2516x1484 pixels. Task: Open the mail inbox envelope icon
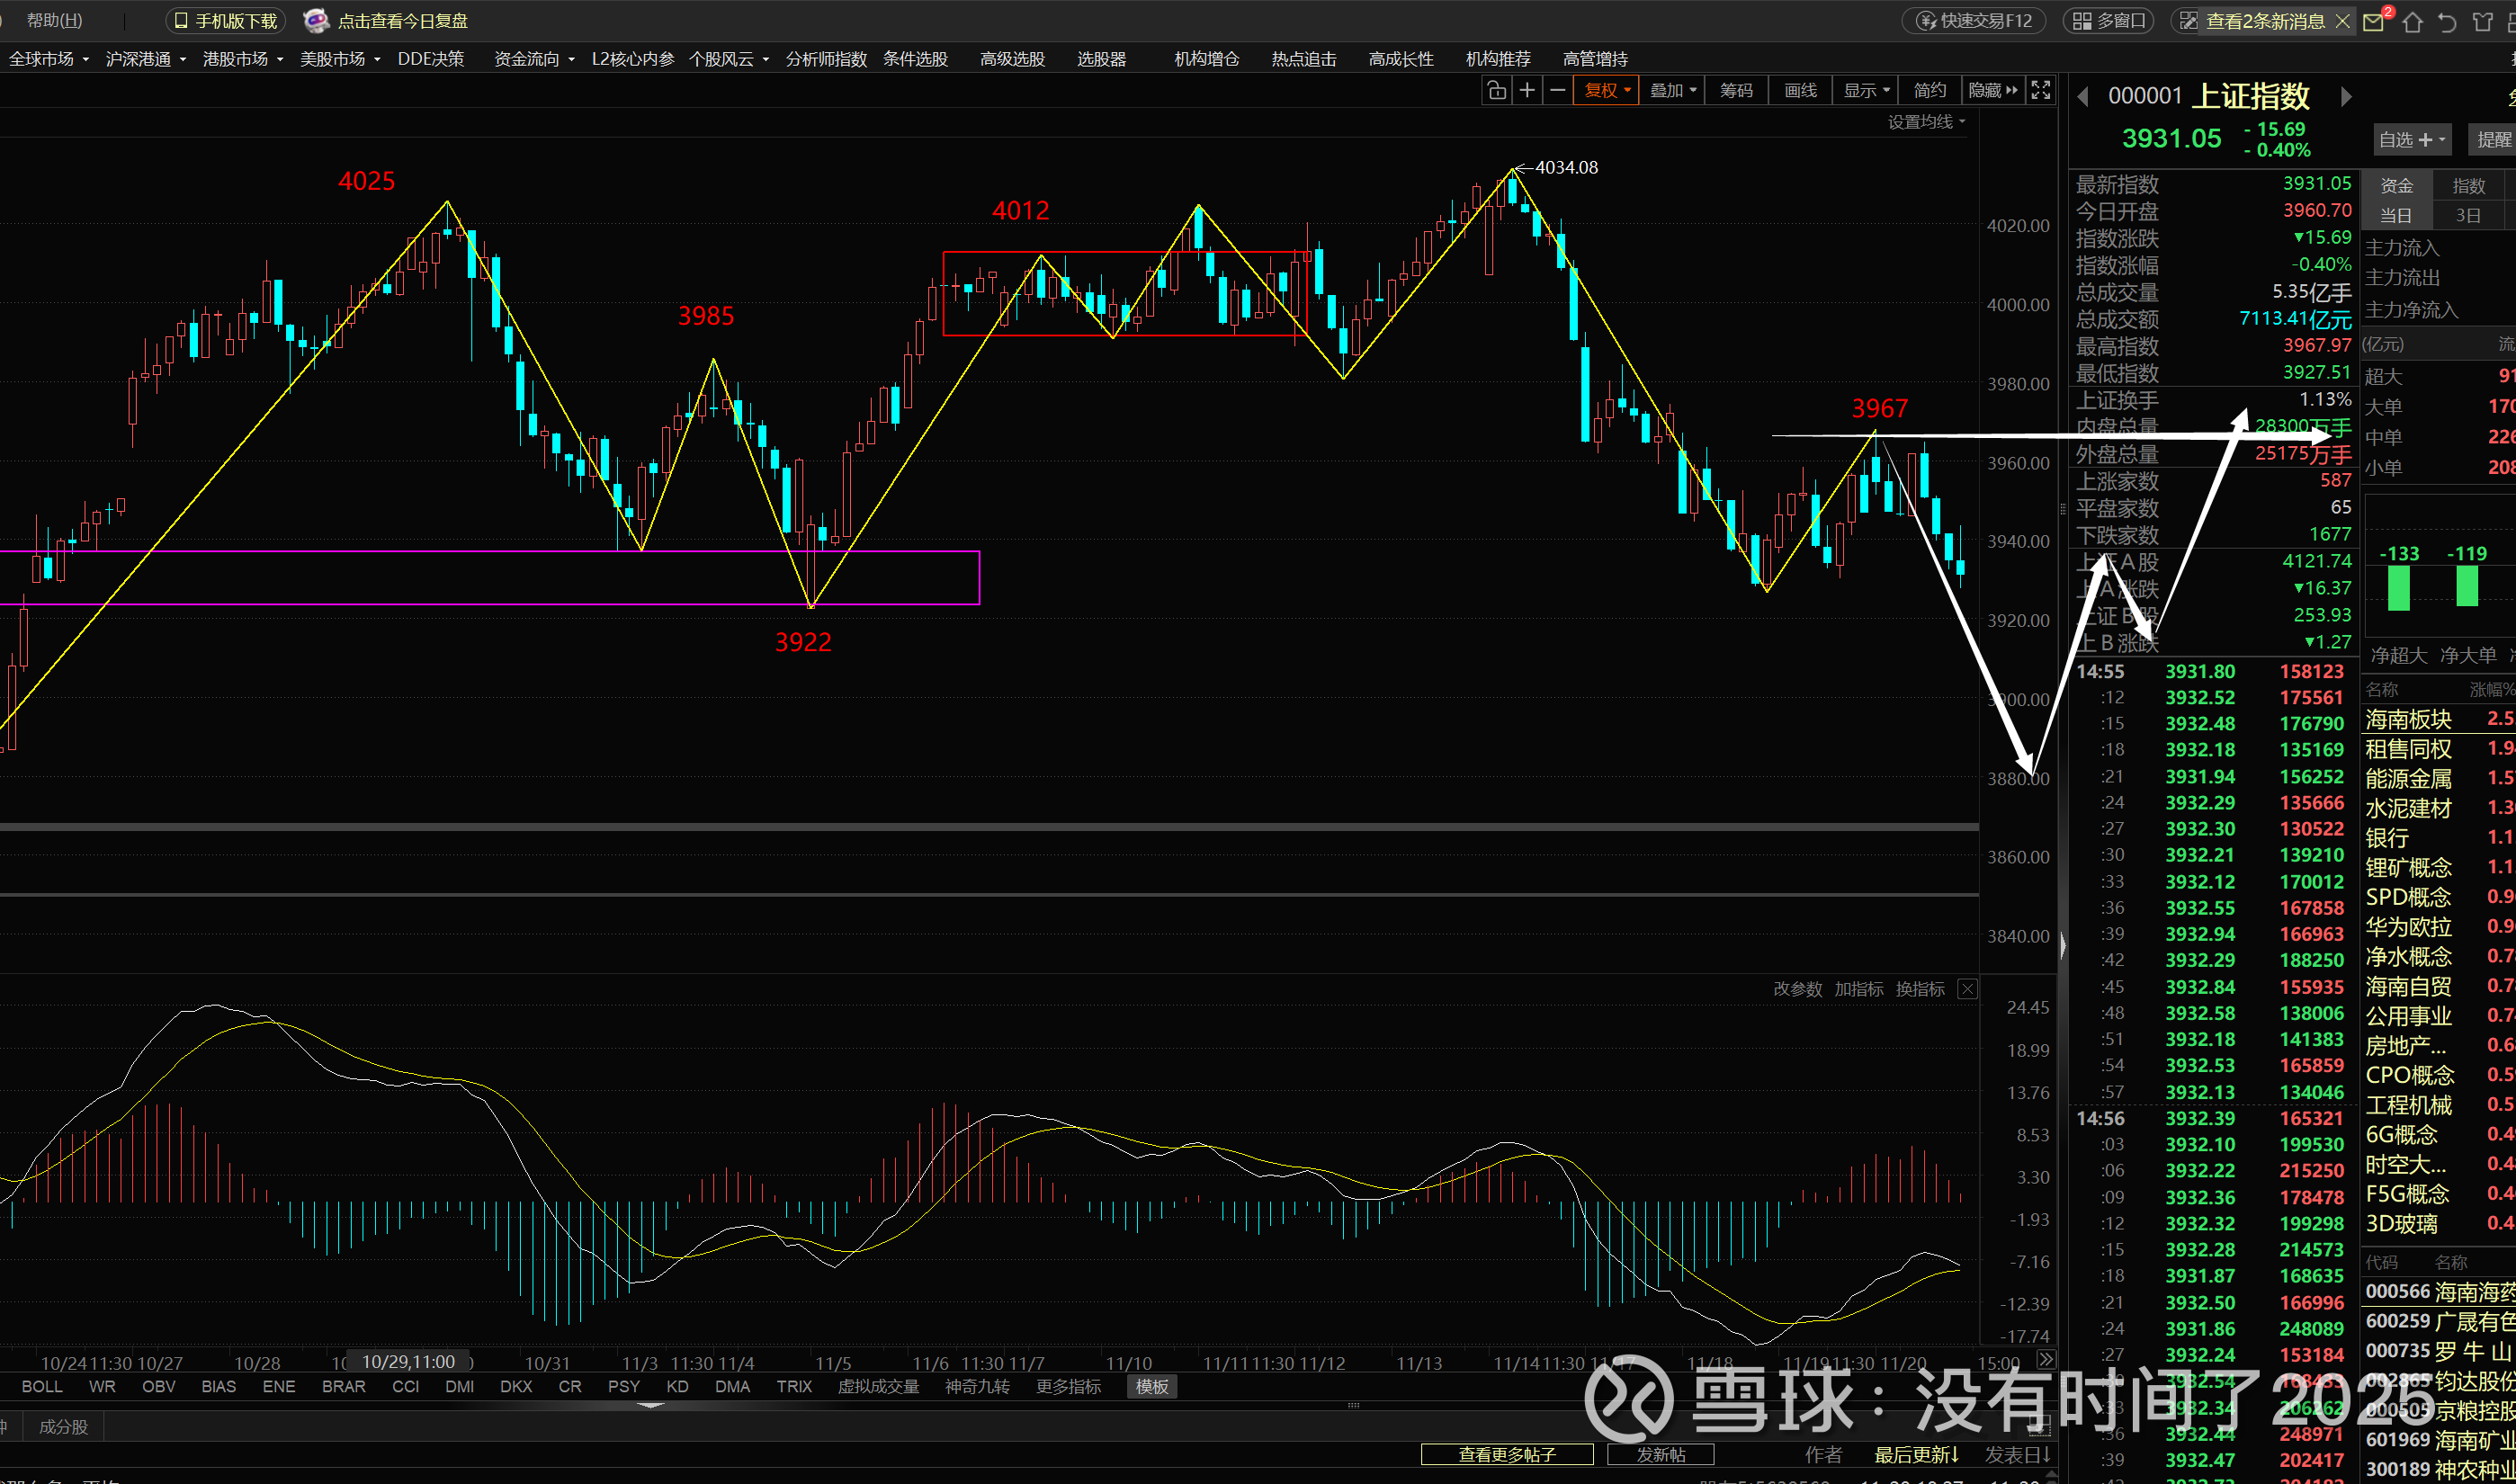coord(2374,22)
